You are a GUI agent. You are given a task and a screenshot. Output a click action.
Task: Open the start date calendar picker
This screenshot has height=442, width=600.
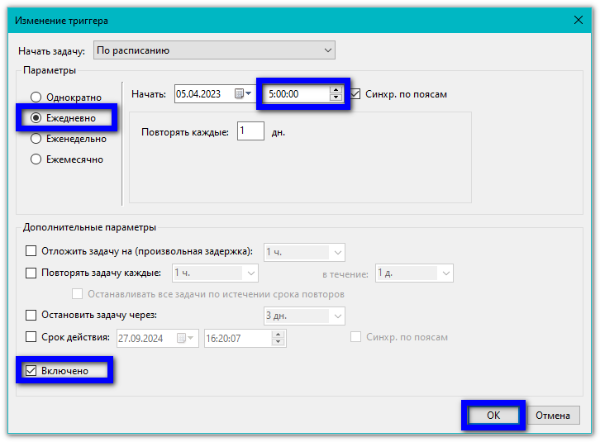pyautogui.click(x=242, y=94)
